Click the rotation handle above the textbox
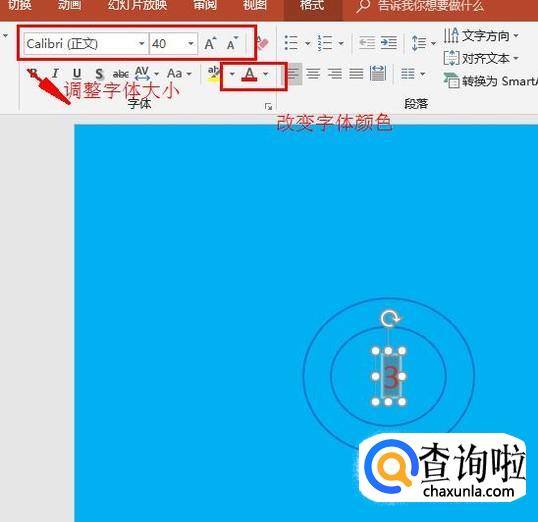 [x=389, y=319]
